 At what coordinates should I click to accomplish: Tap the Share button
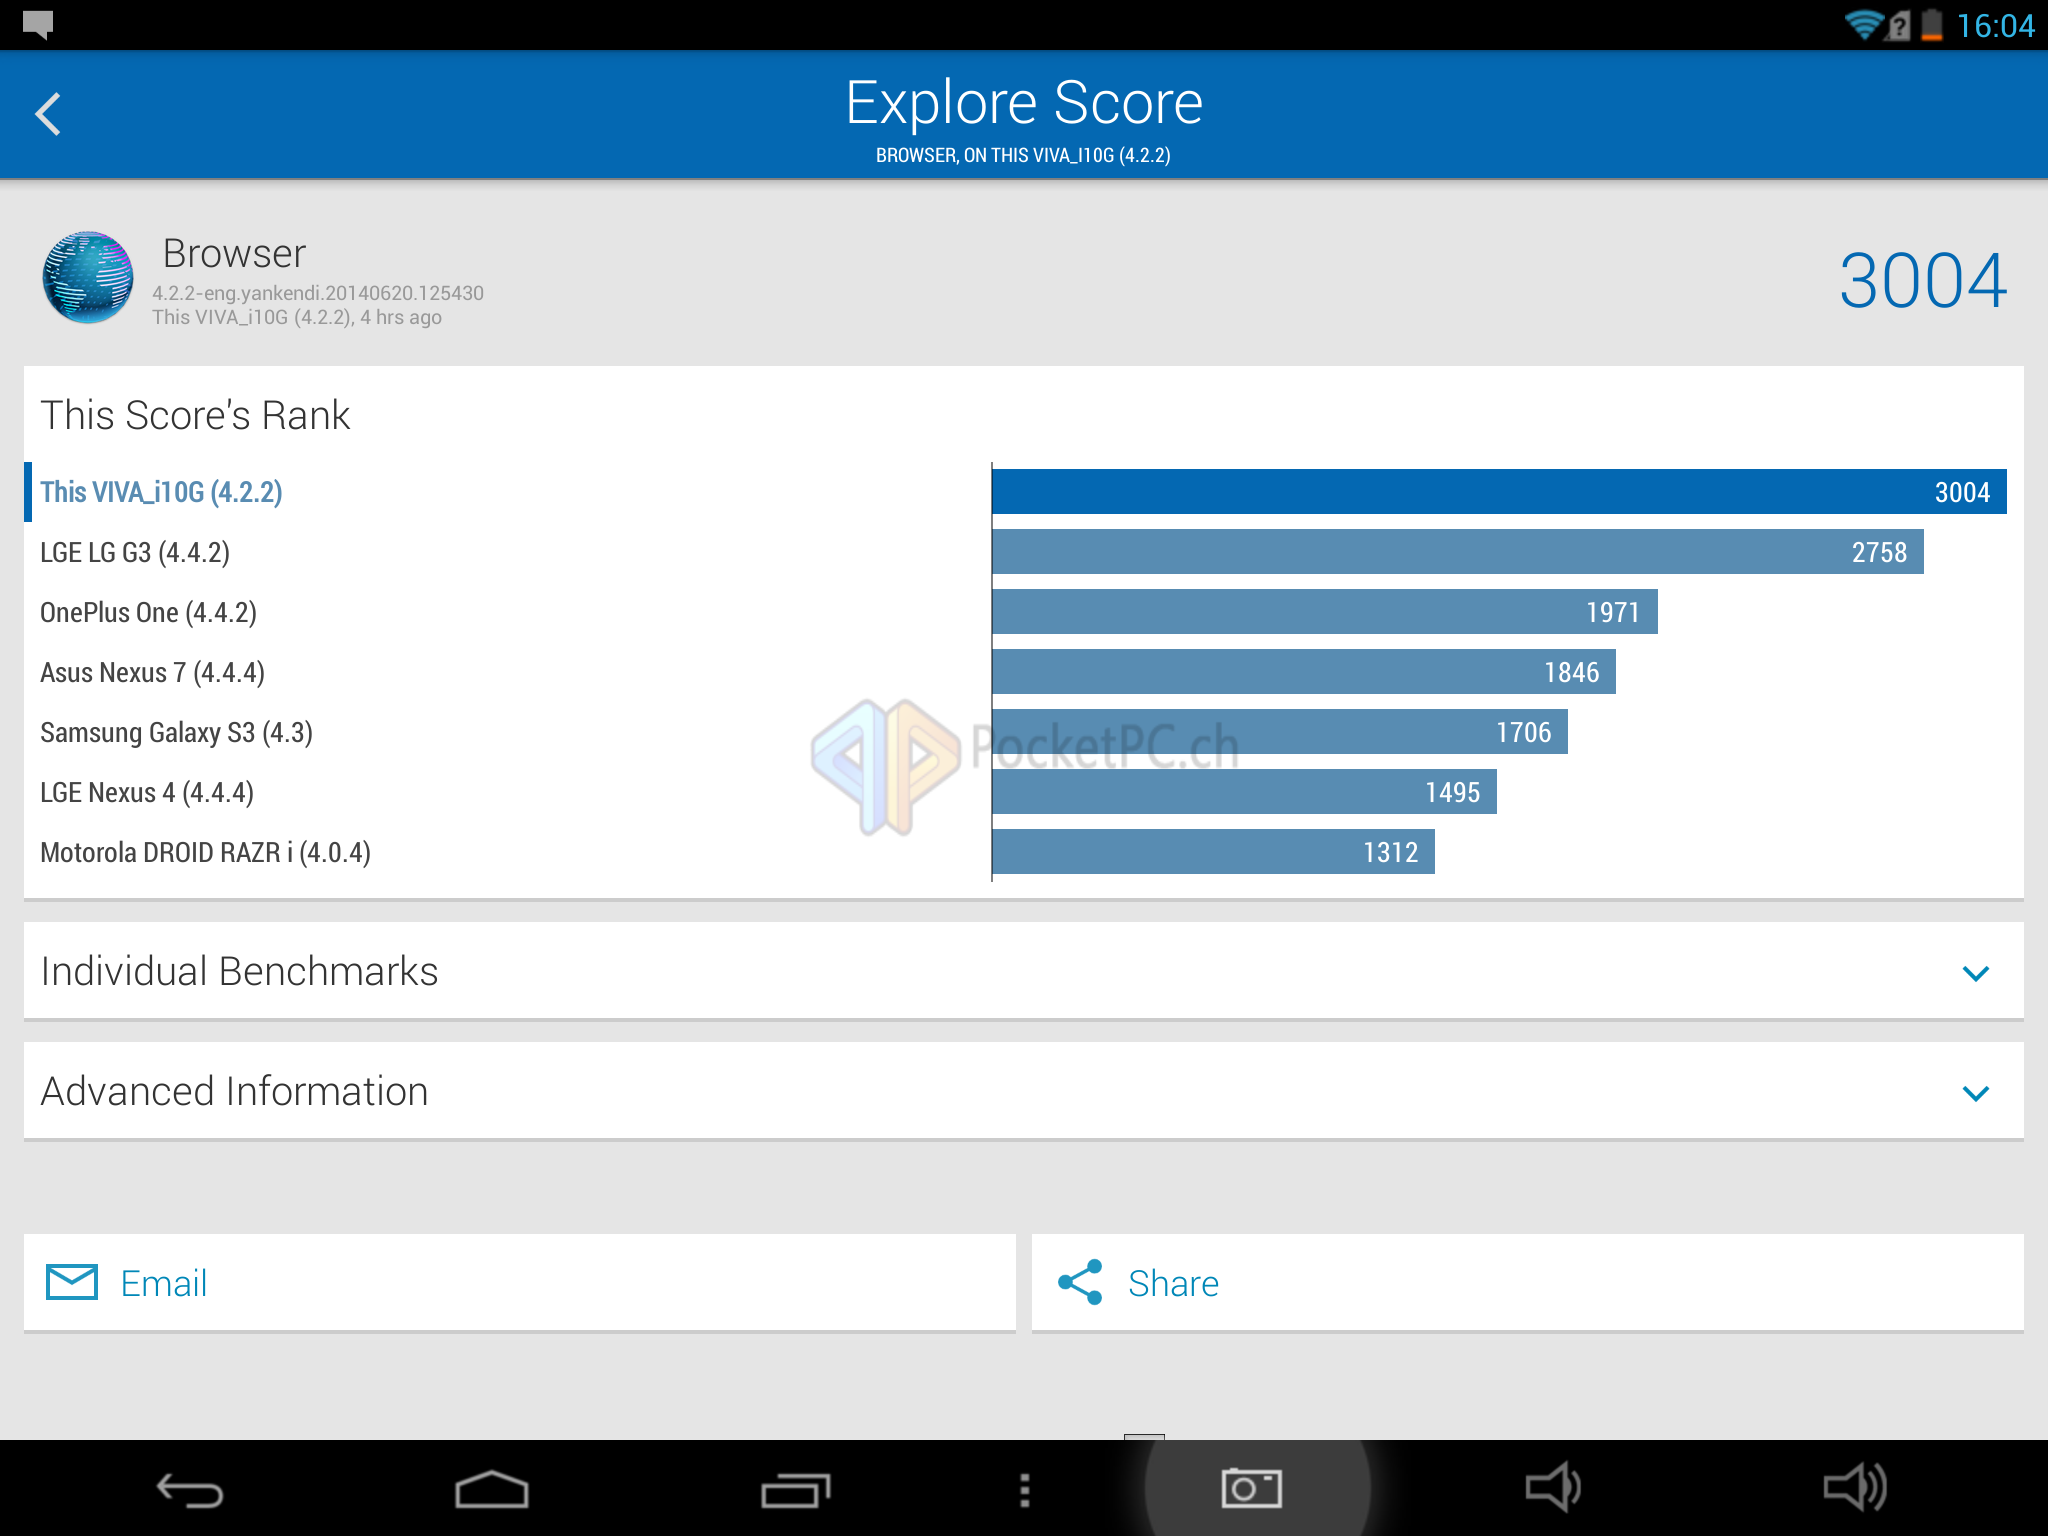[x=1528, y=1283]
